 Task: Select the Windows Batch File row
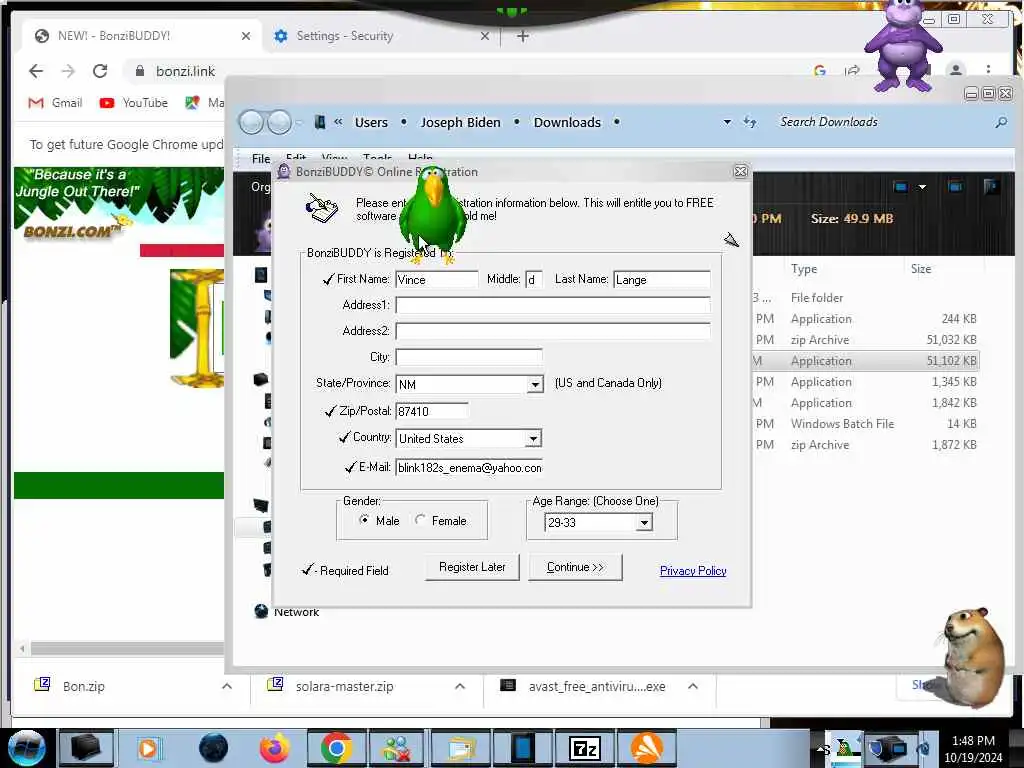[x=866, y=424]
